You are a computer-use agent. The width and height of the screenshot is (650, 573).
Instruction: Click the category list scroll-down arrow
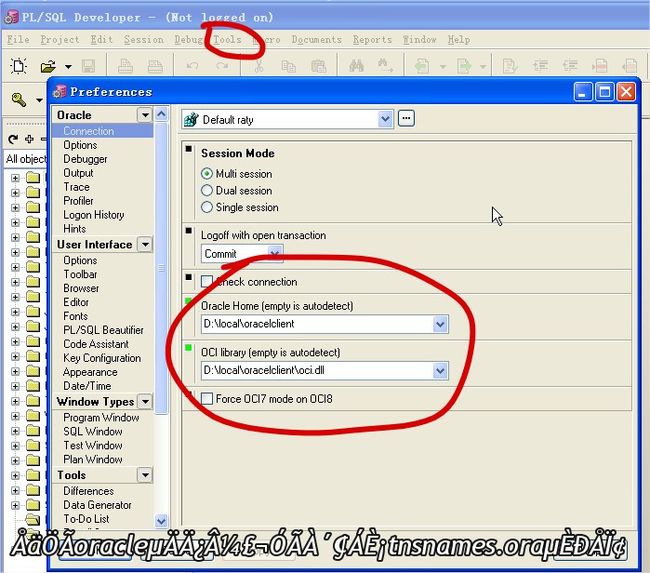[161, 520]
